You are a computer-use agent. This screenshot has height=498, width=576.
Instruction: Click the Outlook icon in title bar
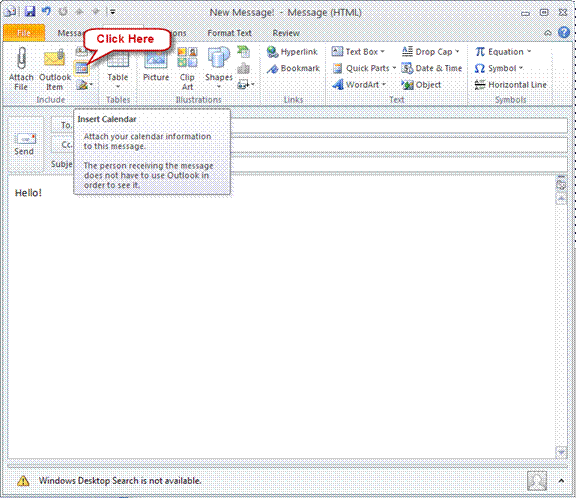10,12
